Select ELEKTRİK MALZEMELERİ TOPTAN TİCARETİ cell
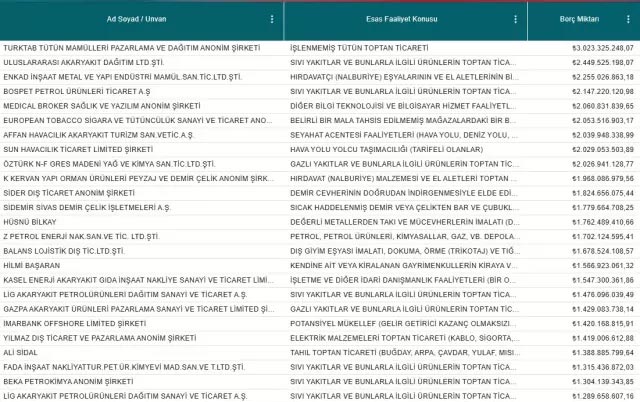The height and width of the screenshot is (402, 640). (405, 338)
